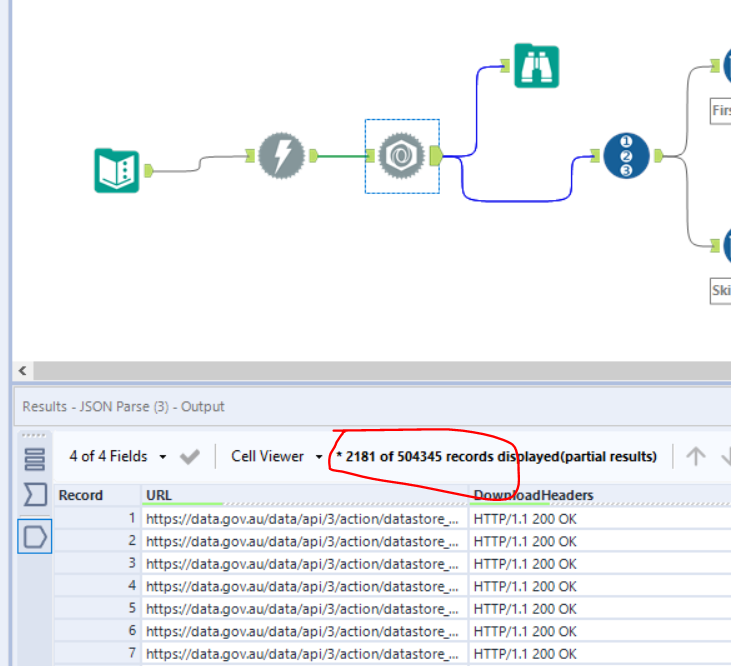This screenshot has height=666, width=731.
Task: Click the up arrow in Results toolbar
Action: click(x=696, y=456)
